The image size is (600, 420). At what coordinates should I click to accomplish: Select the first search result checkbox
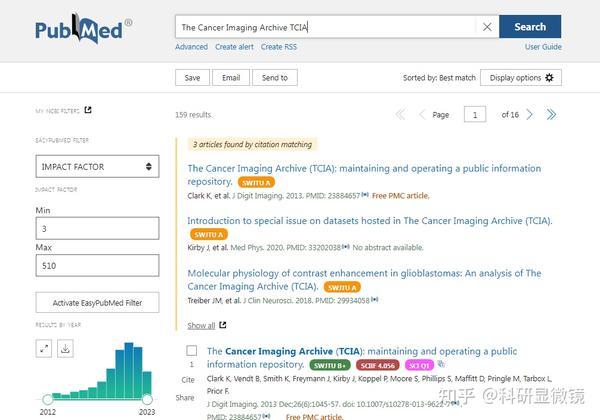(x=192, y=351)
